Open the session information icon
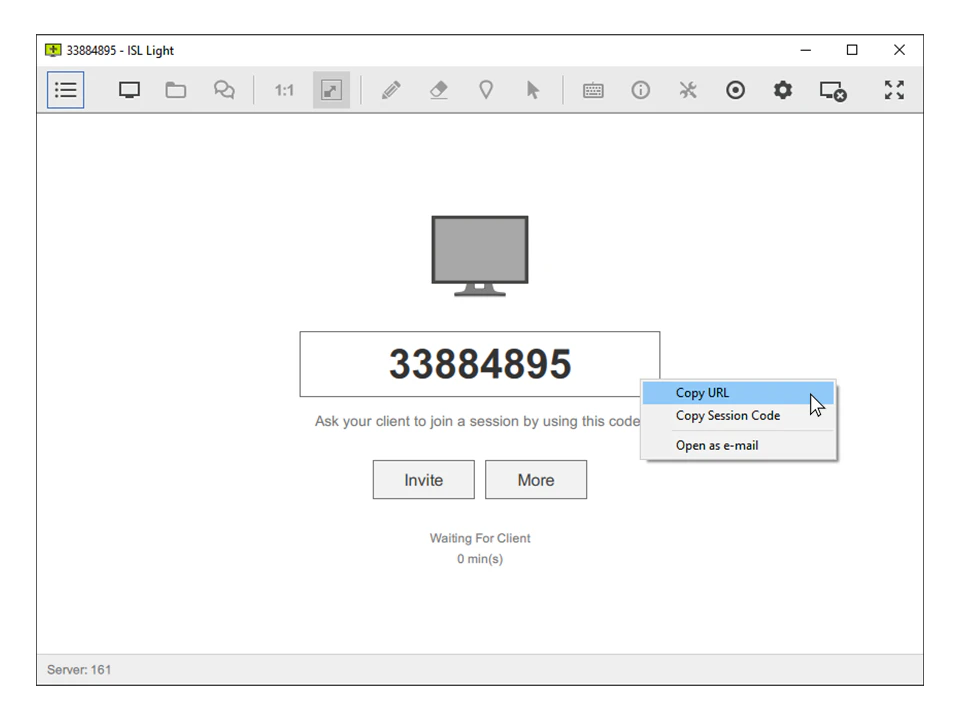960x720 pixels. coord(640,90)
